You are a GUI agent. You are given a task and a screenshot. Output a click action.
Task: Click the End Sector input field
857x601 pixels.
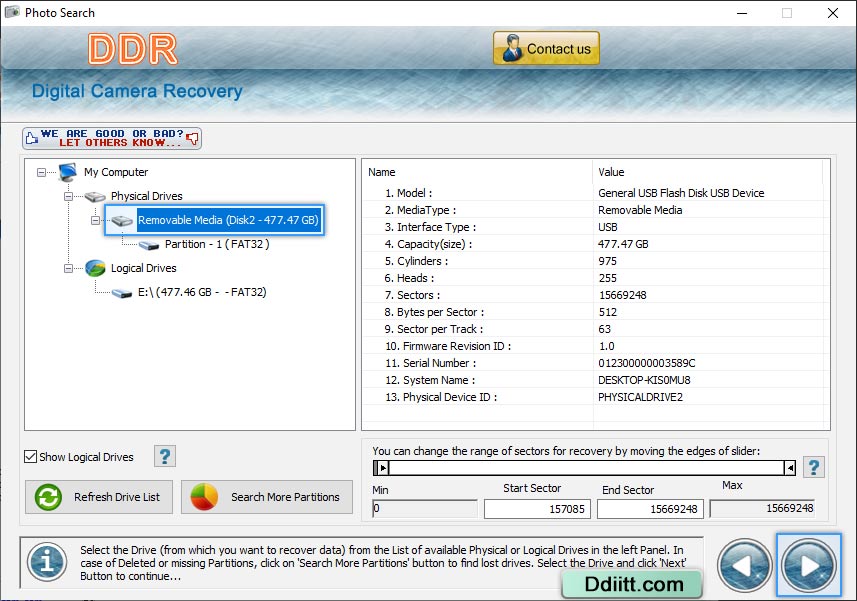[650, 509]
